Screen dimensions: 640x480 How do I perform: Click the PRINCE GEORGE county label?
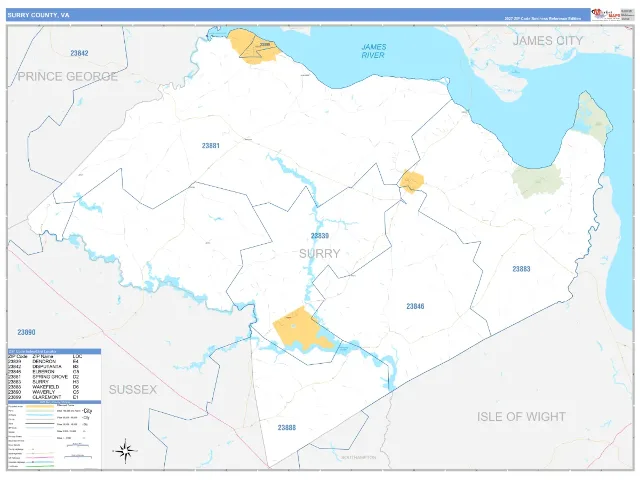point(68,76)
